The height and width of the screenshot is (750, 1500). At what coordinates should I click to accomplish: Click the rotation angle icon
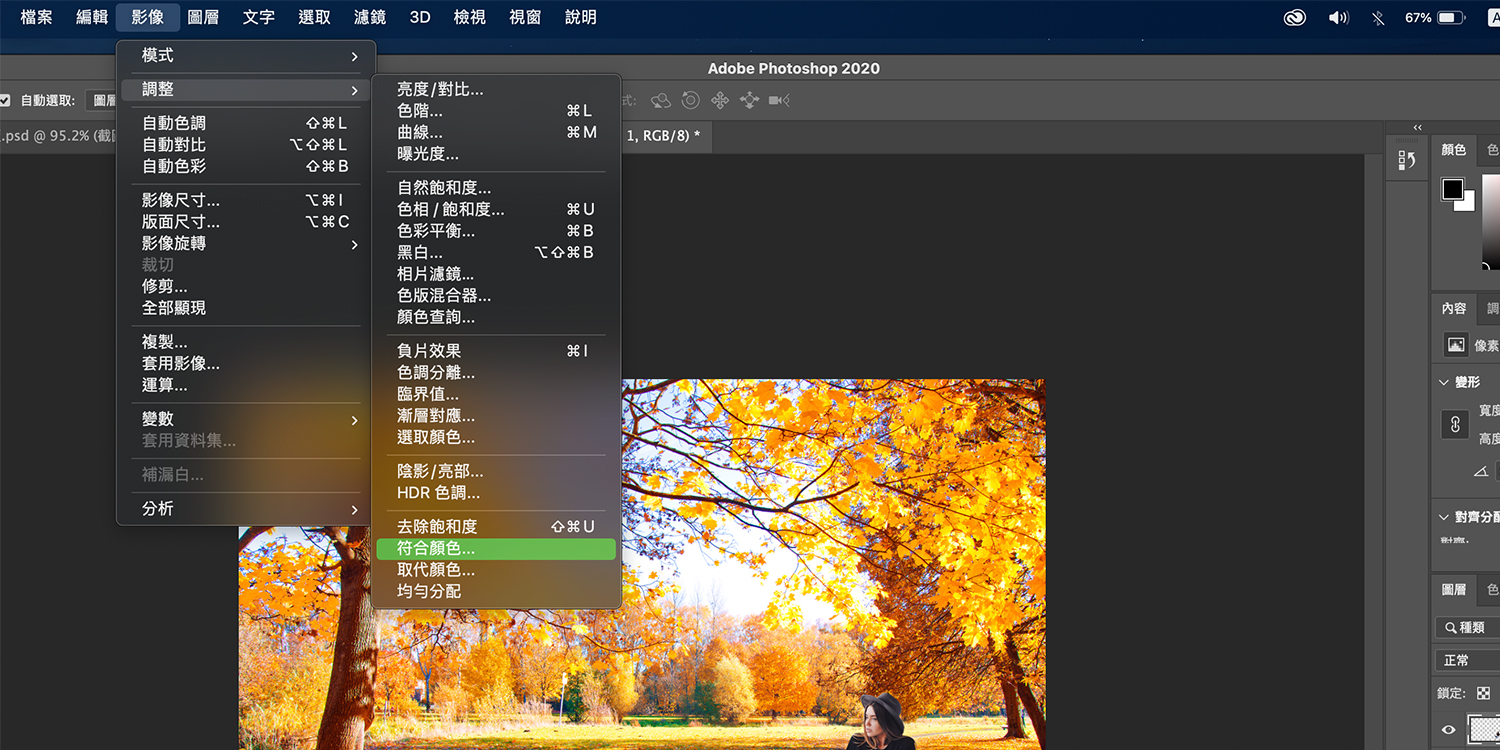tap(1481, 471)
